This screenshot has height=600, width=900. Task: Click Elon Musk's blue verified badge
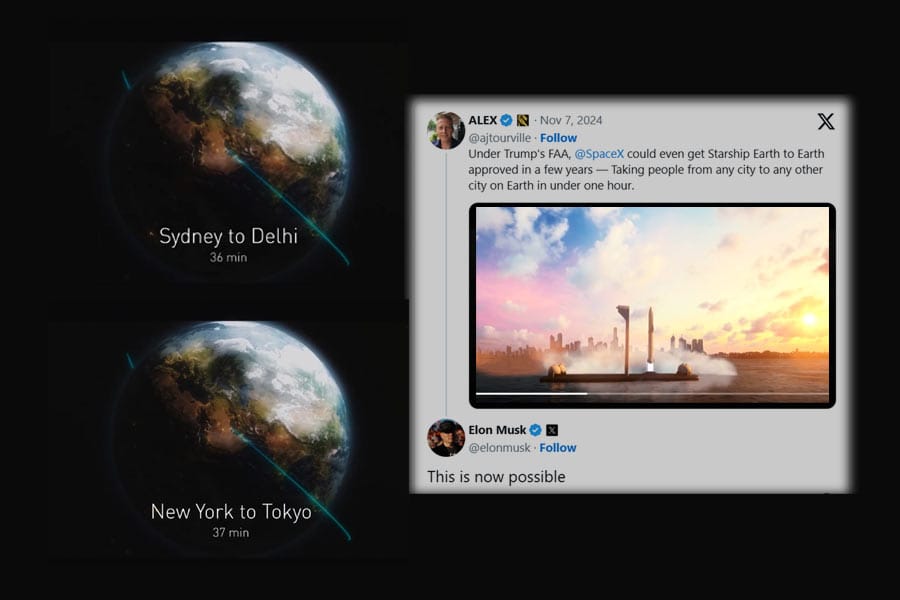pyautogui.click(x=535, y=430)
